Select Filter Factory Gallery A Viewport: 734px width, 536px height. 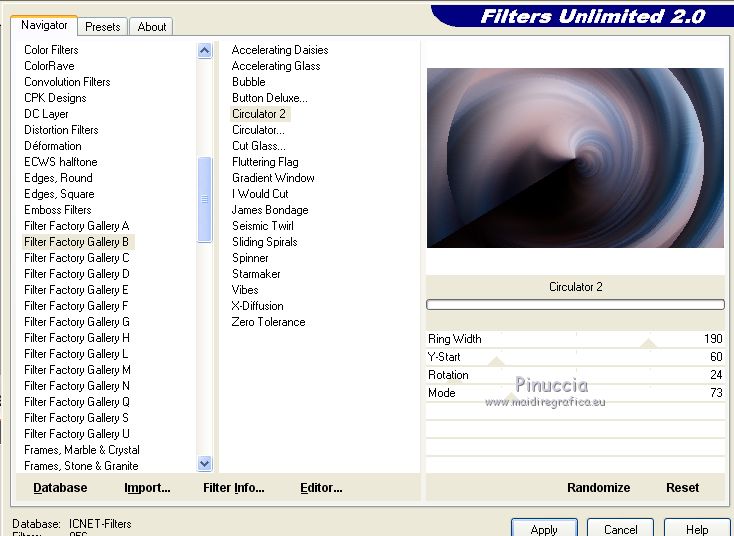(x=76, y=226)
